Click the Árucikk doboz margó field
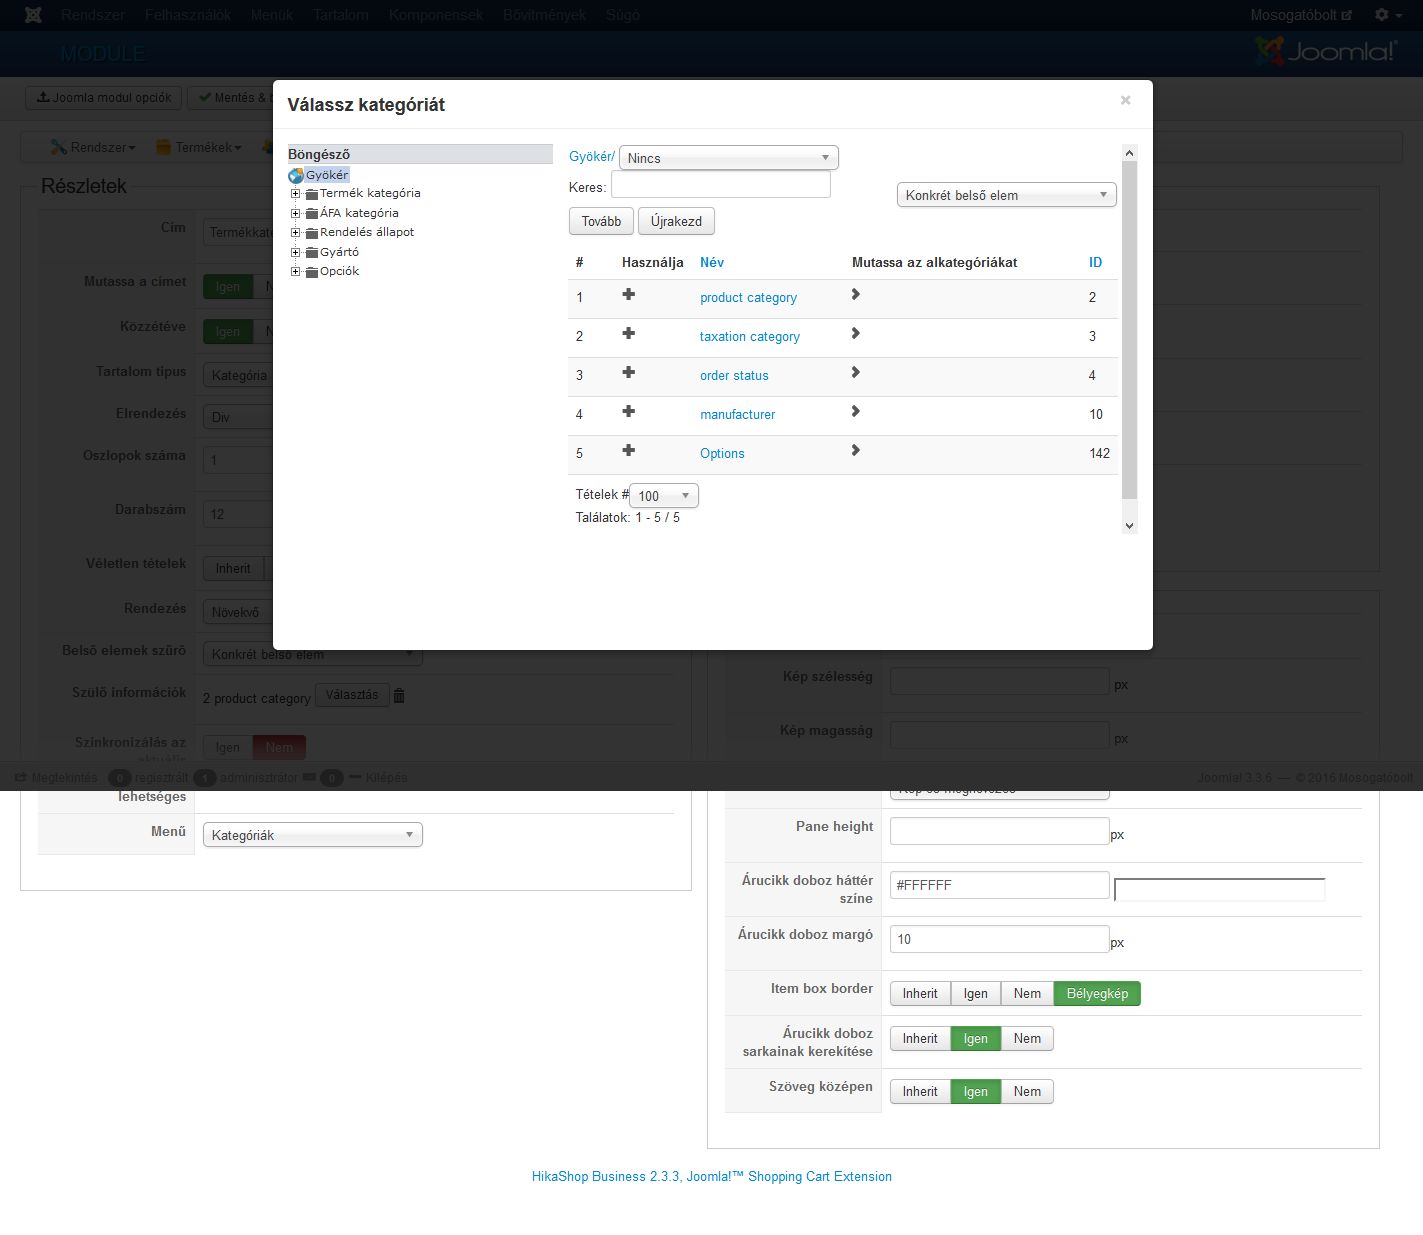1423x1235 pixels. (1000, 939)
